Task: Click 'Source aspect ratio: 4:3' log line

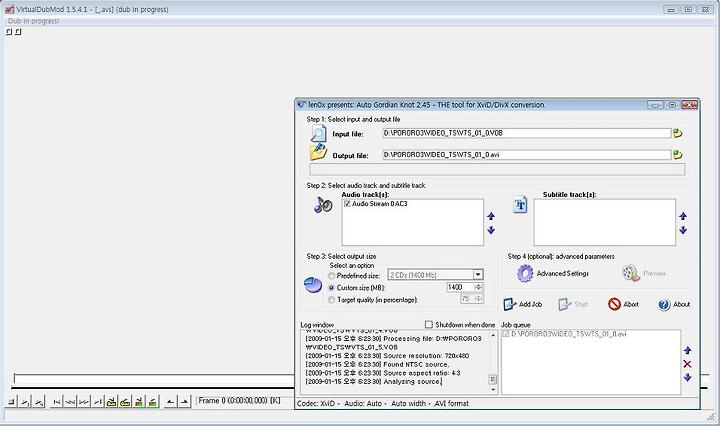Action: [x=382, y=373]
